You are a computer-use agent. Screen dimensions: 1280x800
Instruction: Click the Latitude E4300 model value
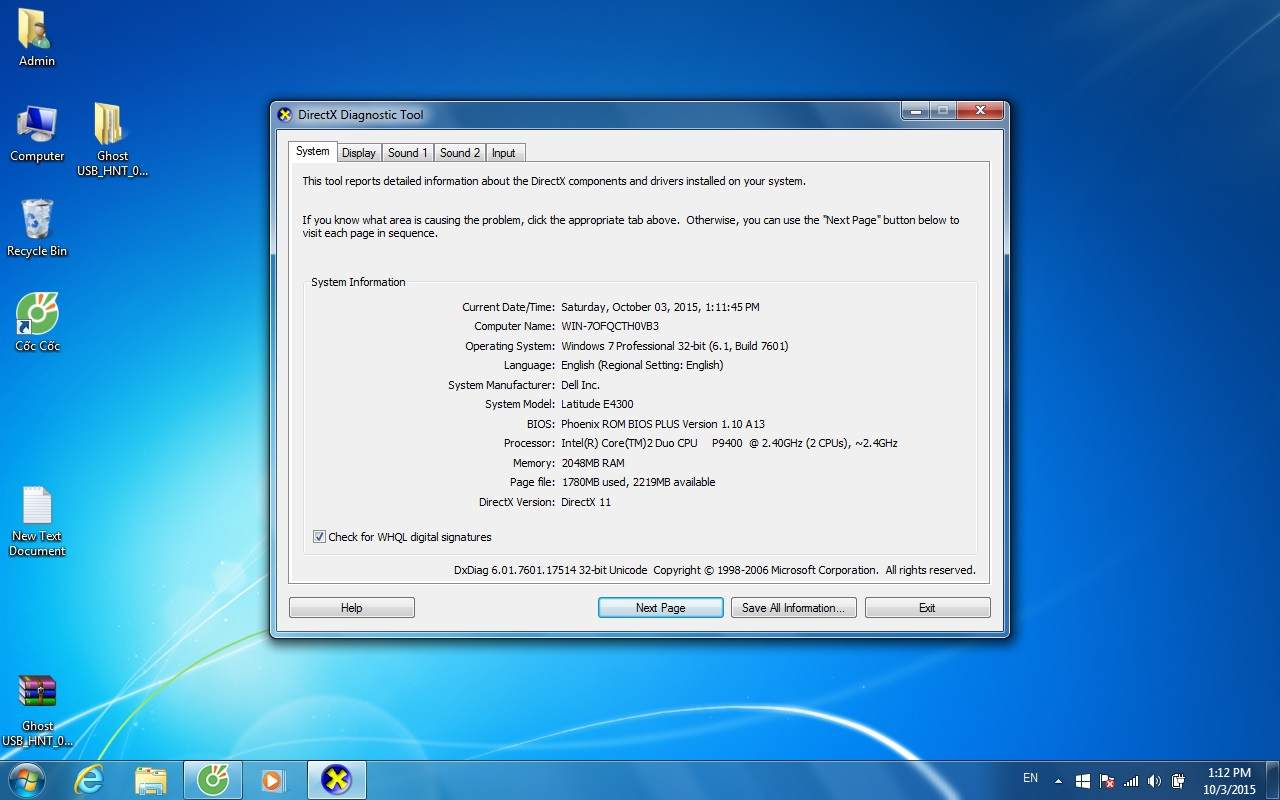(597, 404)
